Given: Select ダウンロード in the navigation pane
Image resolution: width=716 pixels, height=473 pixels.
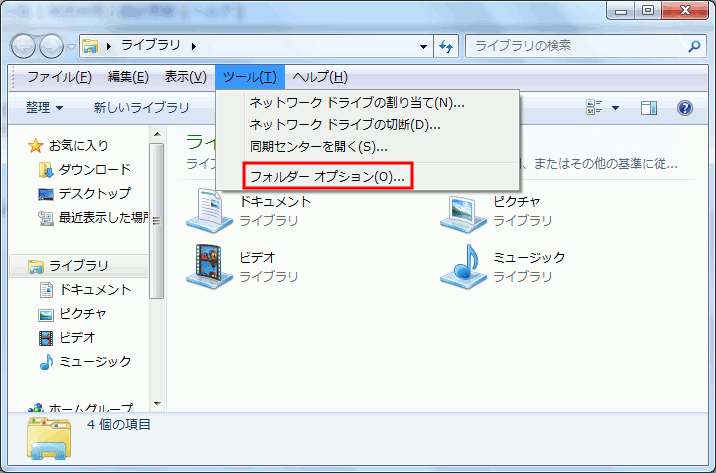Looking at the screenshot, I should pos(94,169).
